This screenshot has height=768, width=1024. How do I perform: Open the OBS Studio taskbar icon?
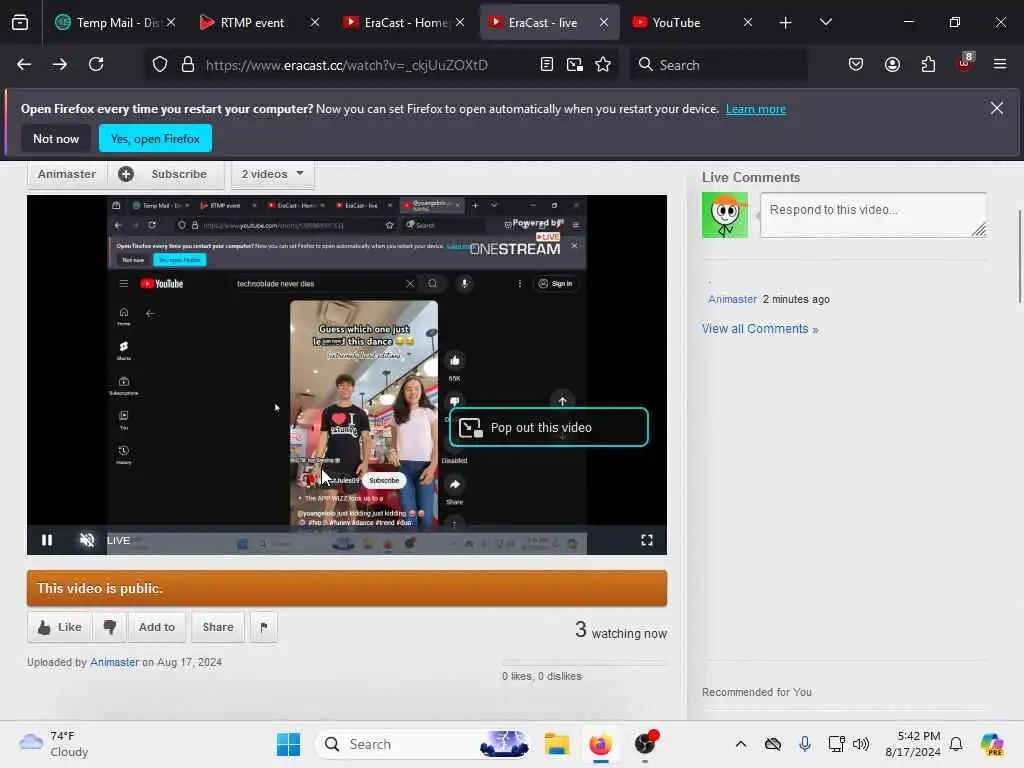click(x=645, y=743)
